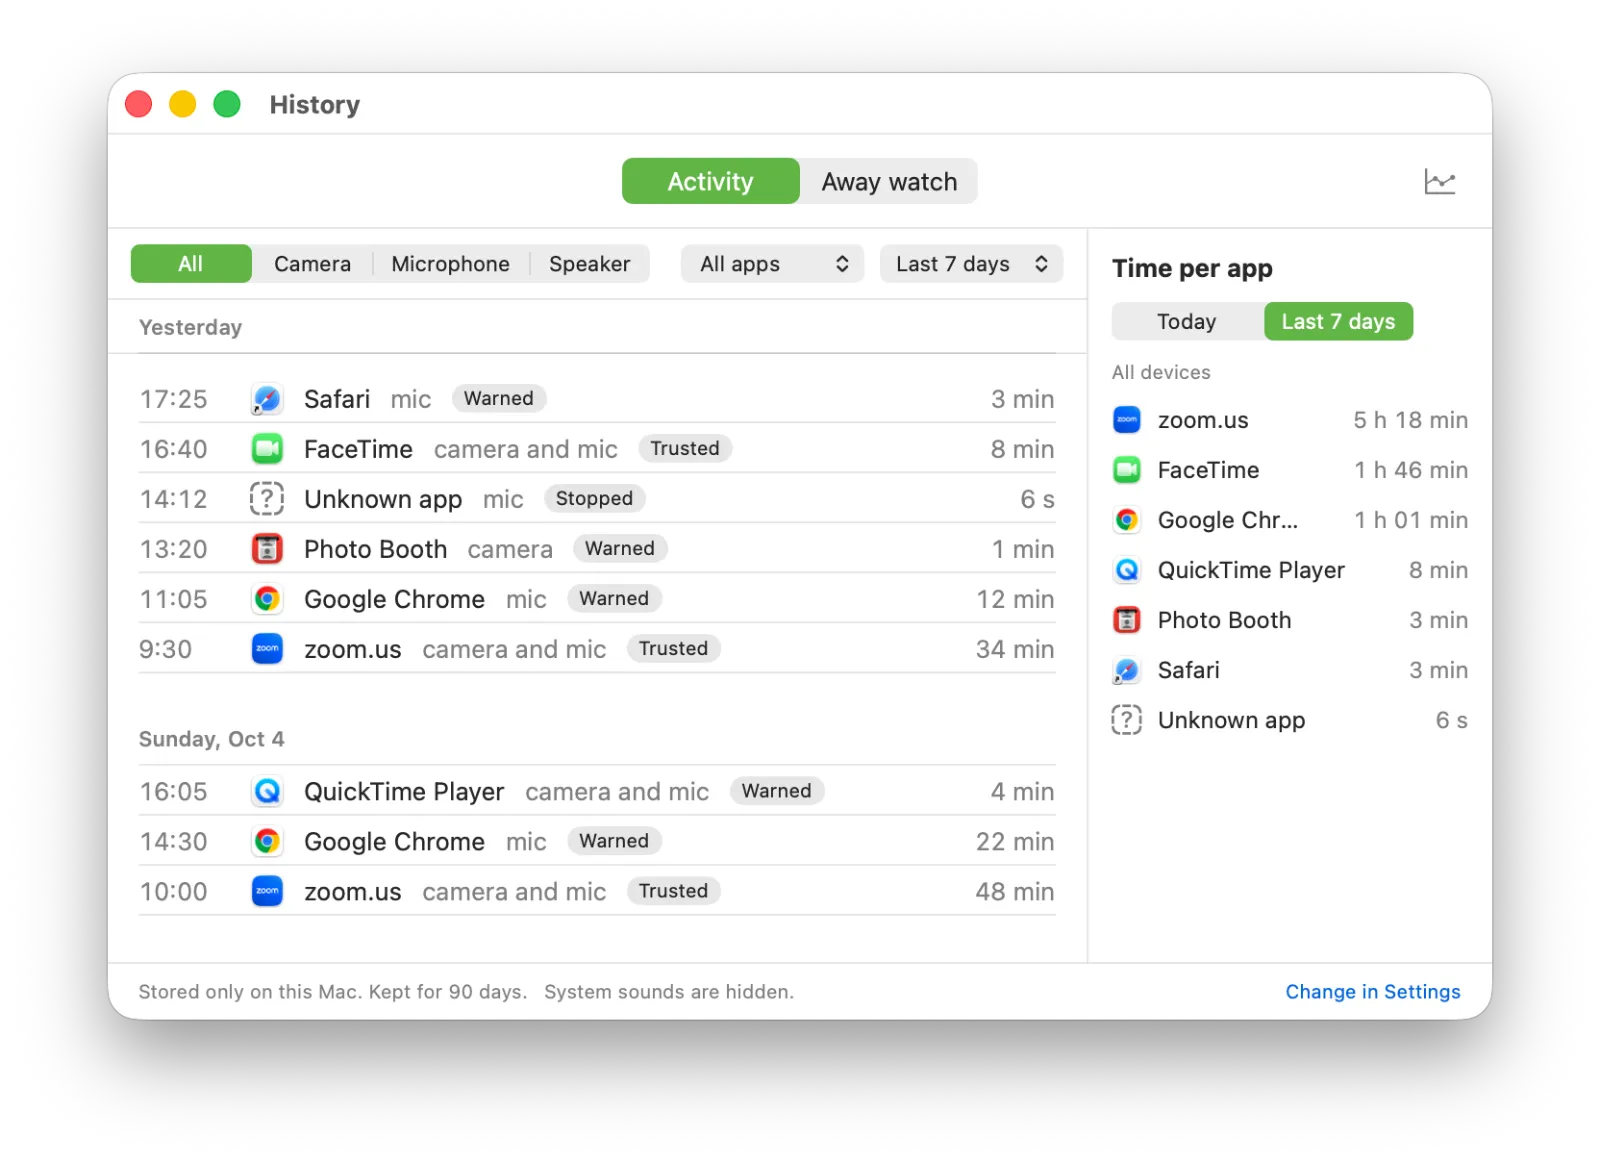Filter history by Speaker
The height and width of the screenshot is (1162, 1600).
[x=590, y=264]
